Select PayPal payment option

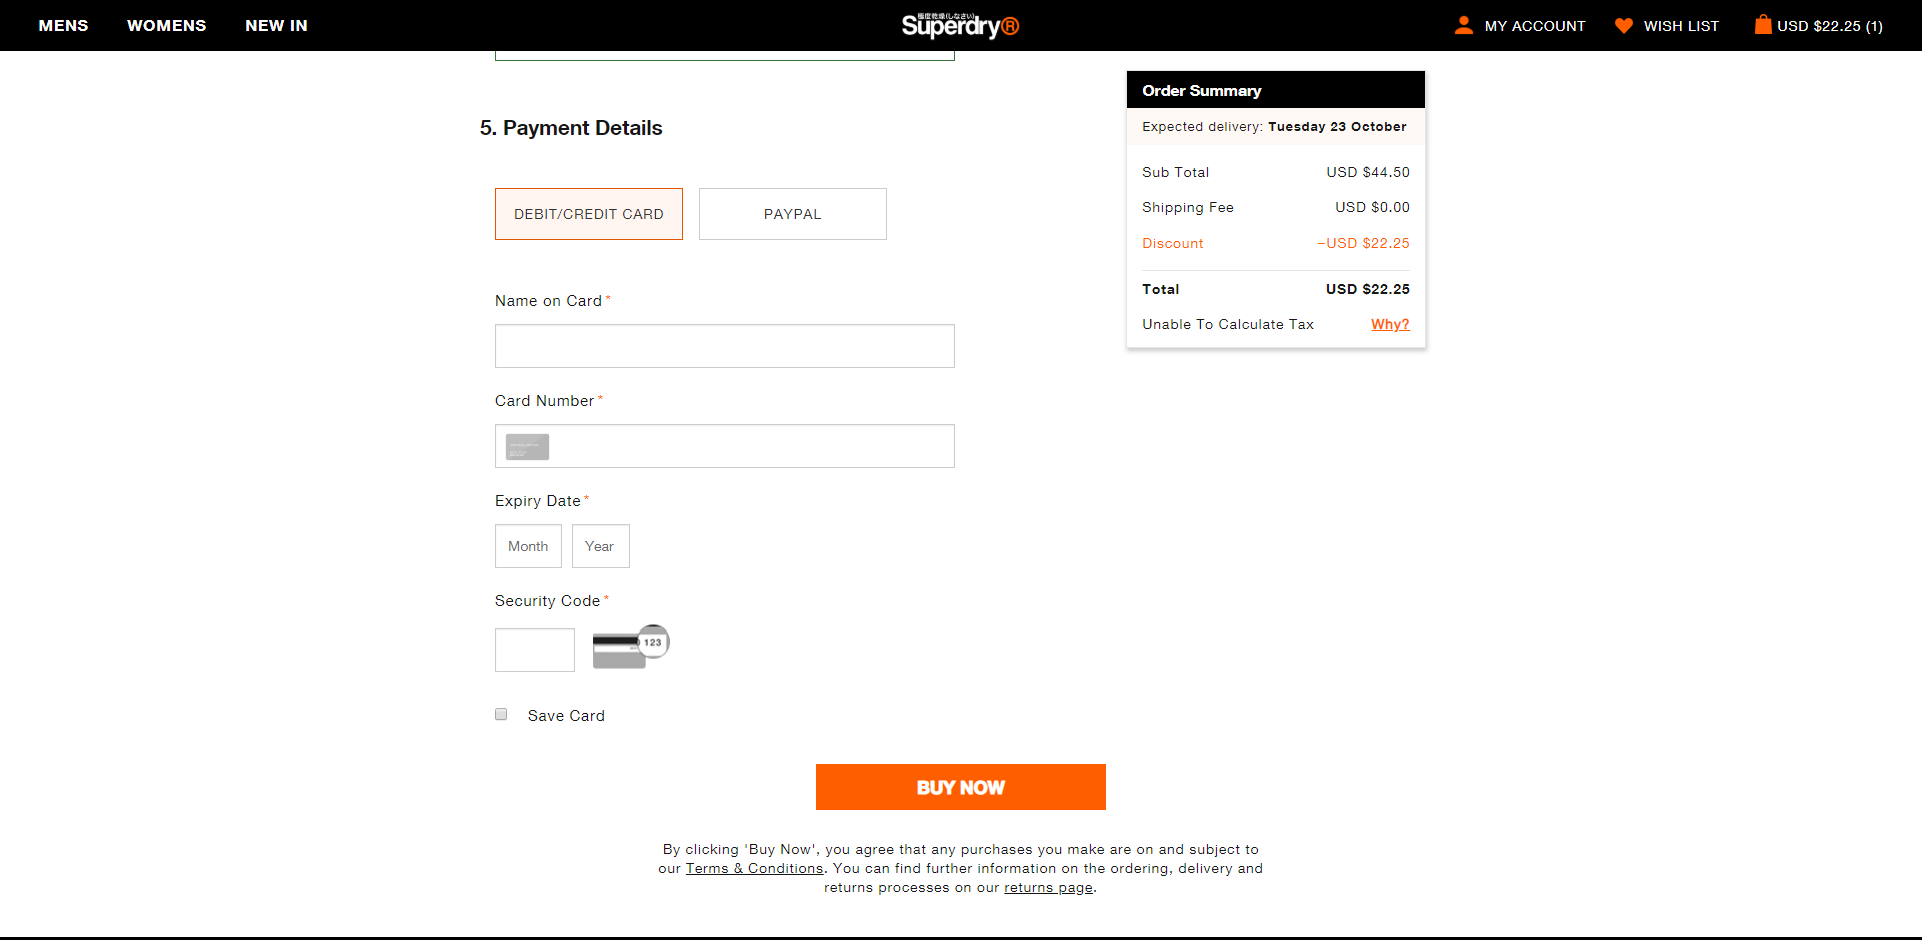792,214
